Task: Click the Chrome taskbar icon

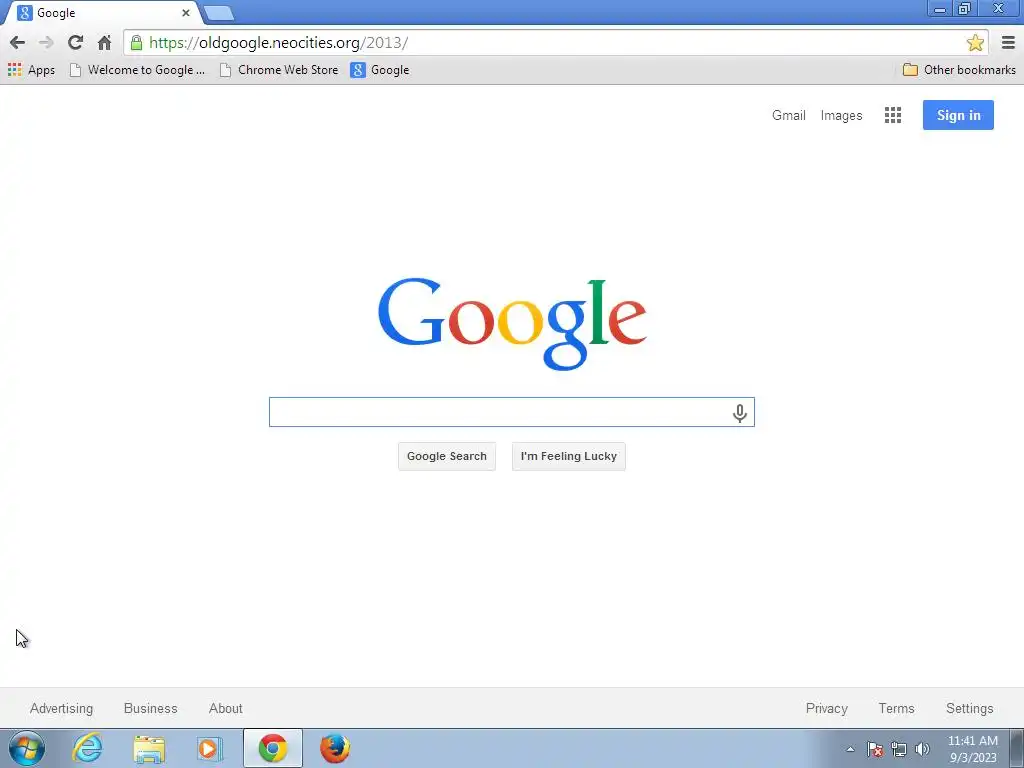Action: 273,748
